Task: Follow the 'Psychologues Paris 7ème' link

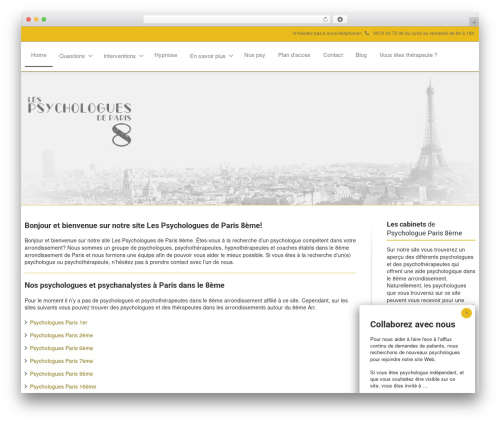Action: (x=61, y=361)
